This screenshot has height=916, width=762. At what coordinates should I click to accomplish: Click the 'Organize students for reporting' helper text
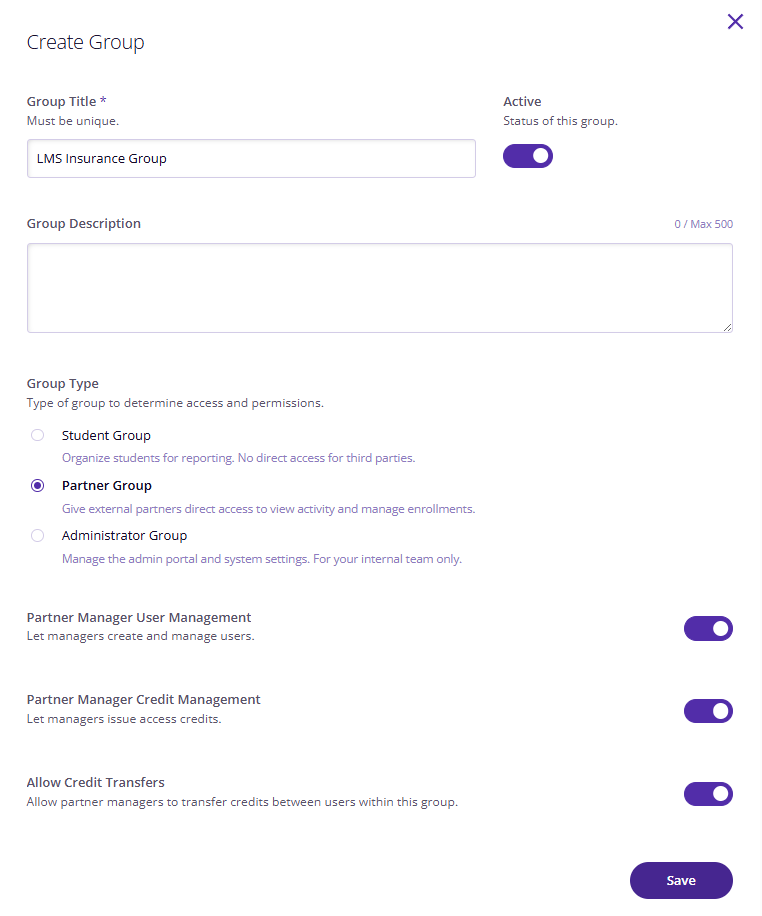point(238,458)
